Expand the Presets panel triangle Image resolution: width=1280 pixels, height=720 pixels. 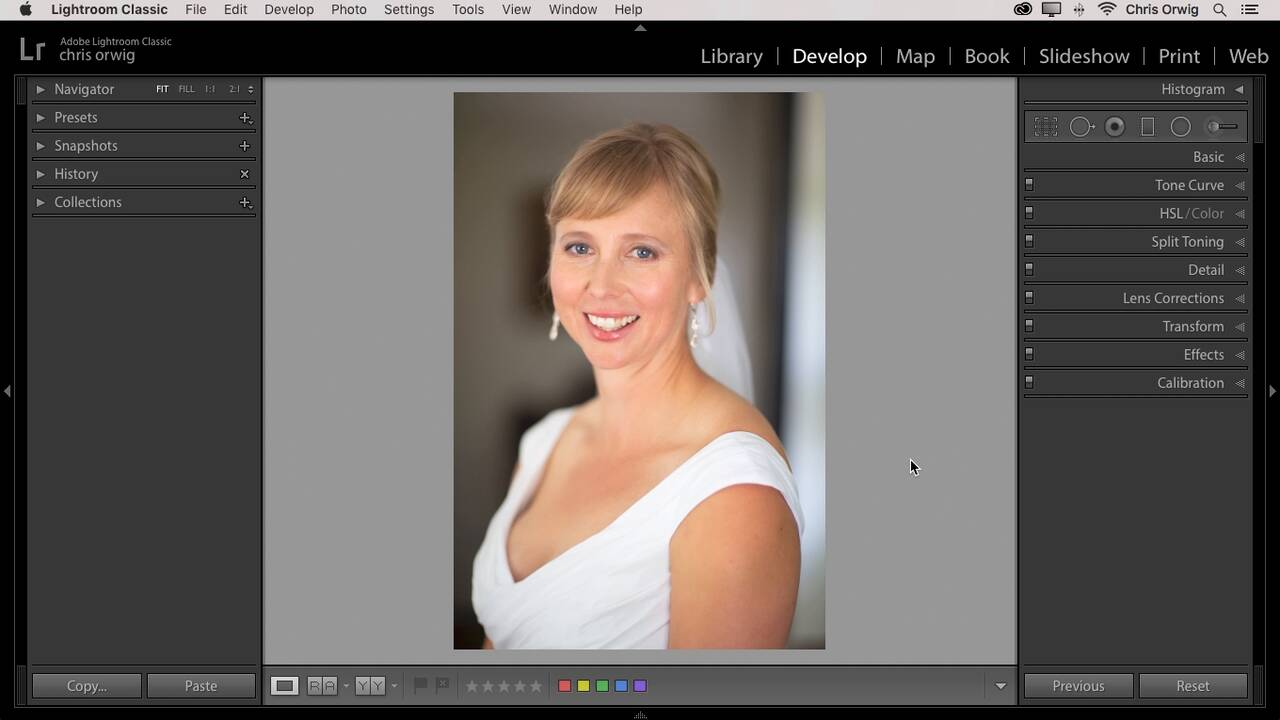point(40,117)
